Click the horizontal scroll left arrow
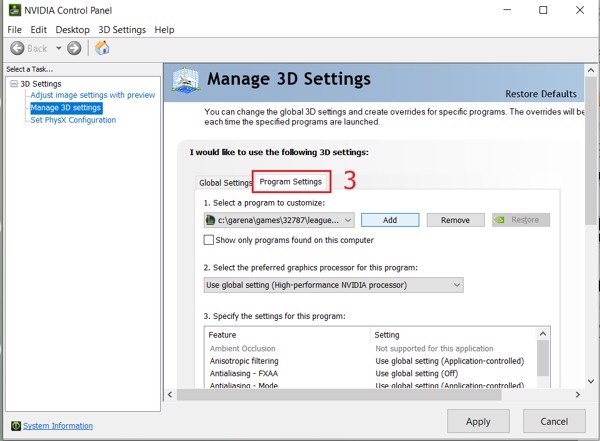This screenshot has width=600, height=441. click(x=170, y=395)
